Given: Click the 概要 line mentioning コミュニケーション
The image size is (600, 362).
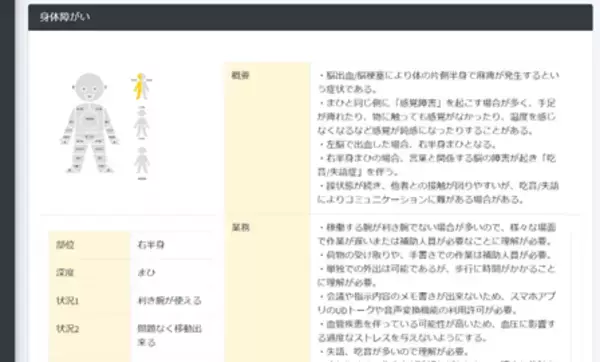Looking at the screenshot, I should pos(421,199).
